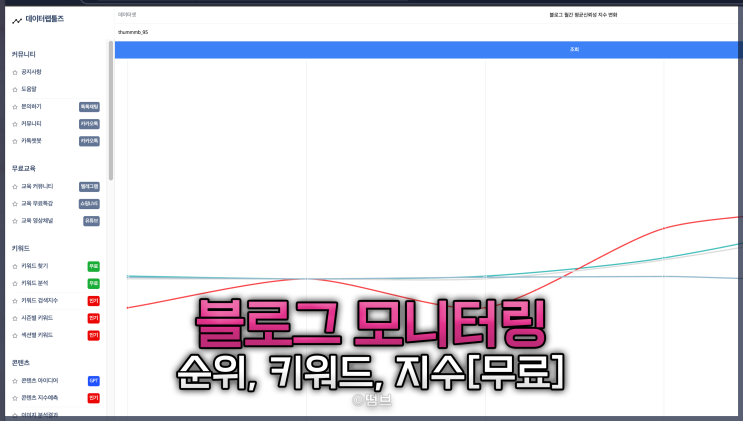The height and width of the screenshot is (421, 743).
Task: Select 문의하기 in the sidebar
Action: (31, 107)
